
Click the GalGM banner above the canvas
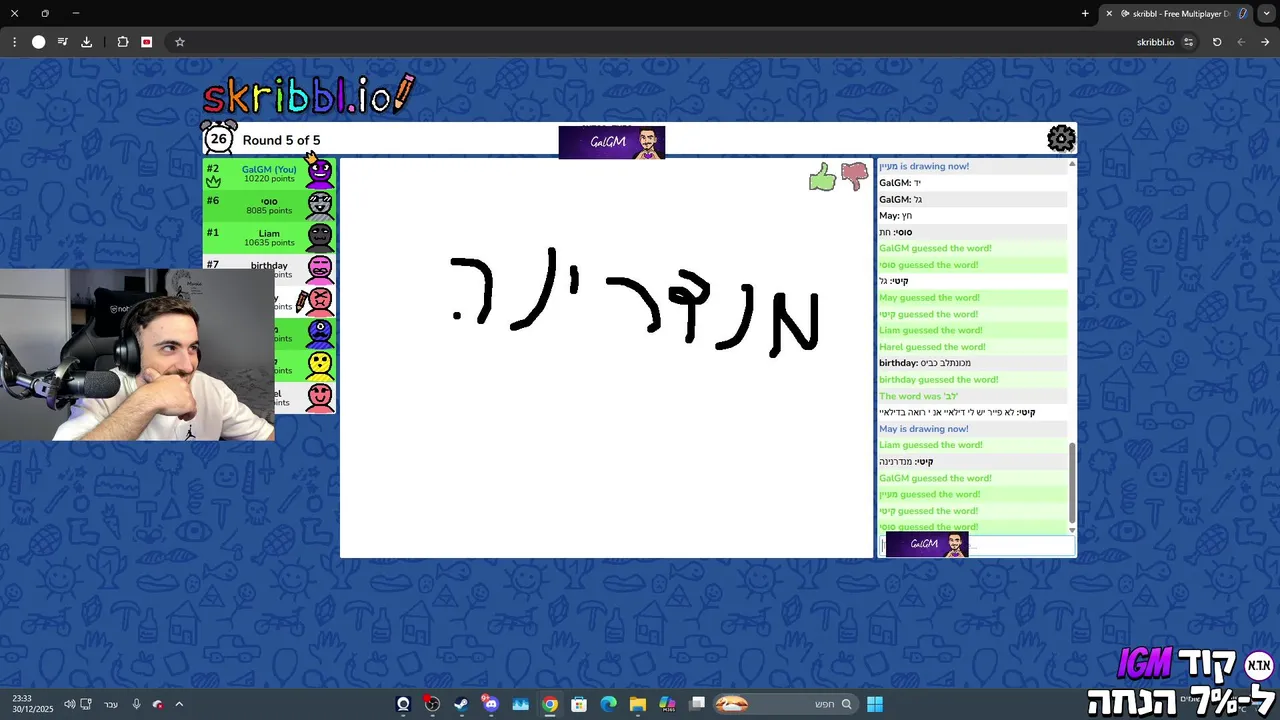[611, 142]
